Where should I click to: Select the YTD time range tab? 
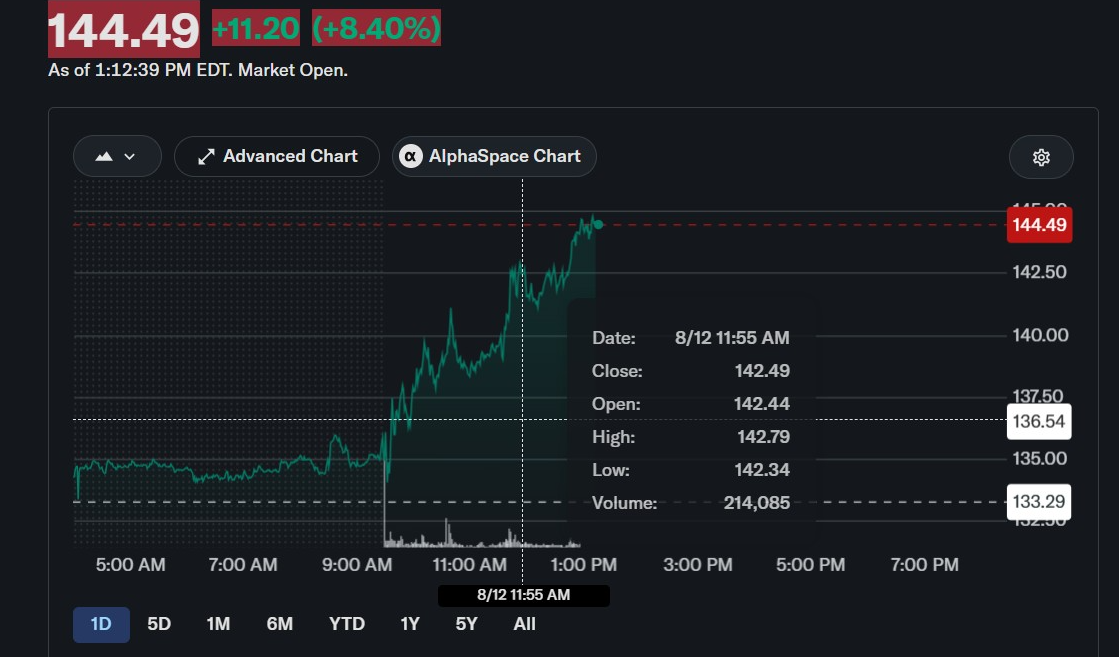347,624
